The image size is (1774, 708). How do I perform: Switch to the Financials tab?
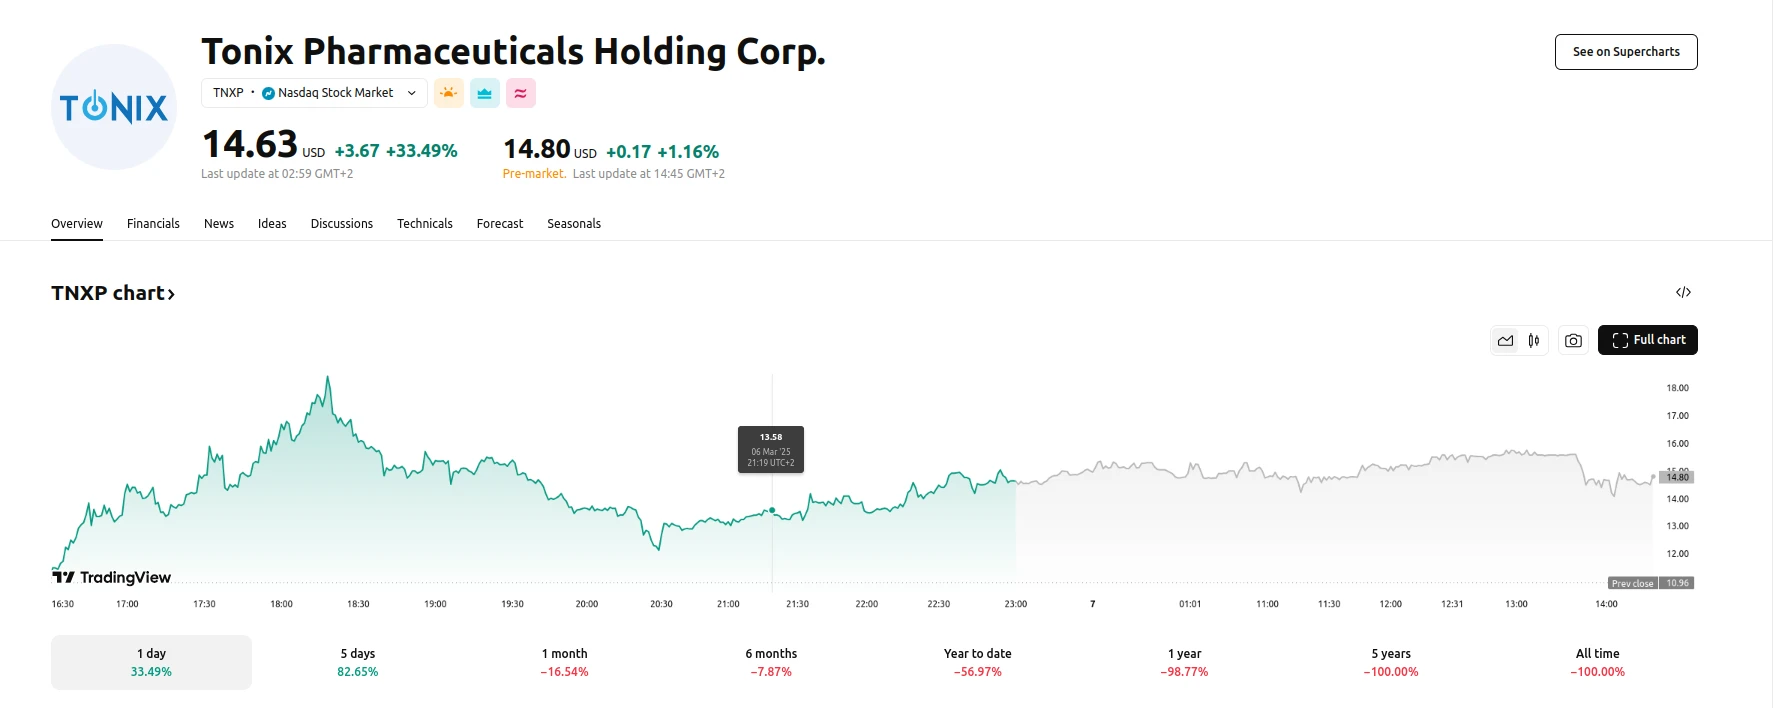(x=153, y=223)
